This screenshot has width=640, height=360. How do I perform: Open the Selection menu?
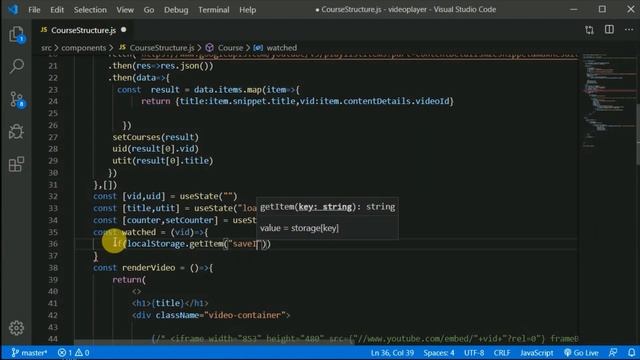point(90,9)
